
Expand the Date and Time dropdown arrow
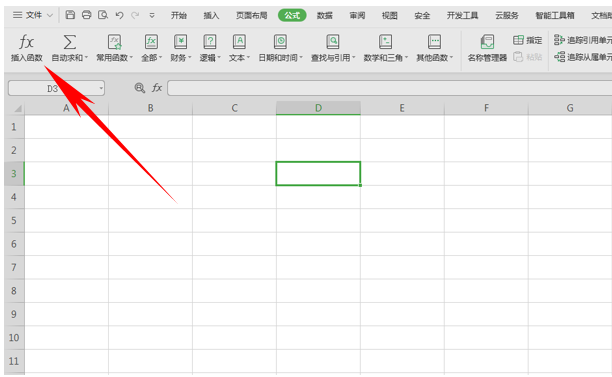point(301,58)
